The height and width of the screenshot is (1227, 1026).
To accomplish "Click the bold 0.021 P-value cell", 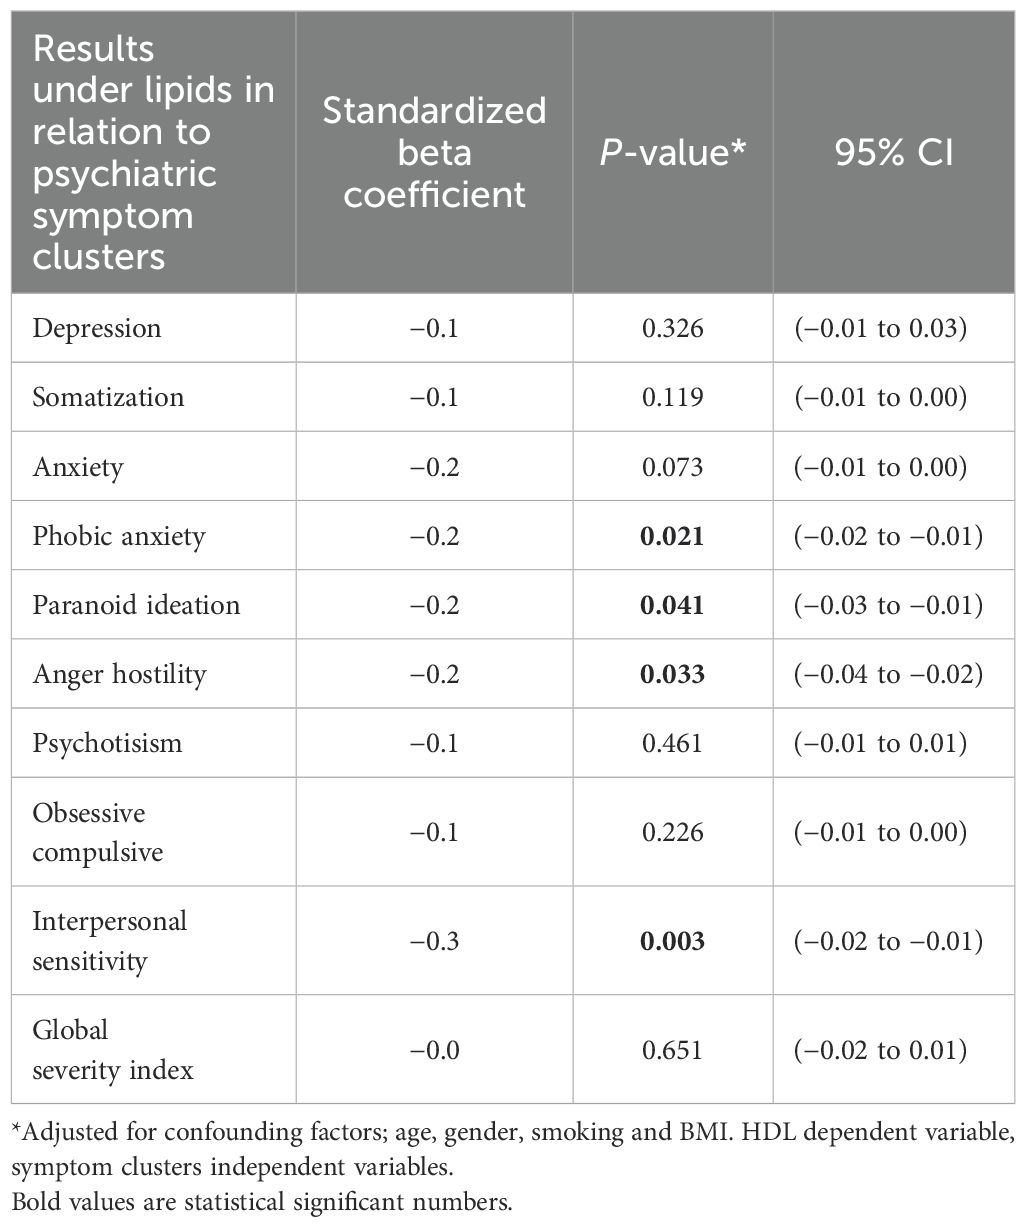I will (673, 536).
